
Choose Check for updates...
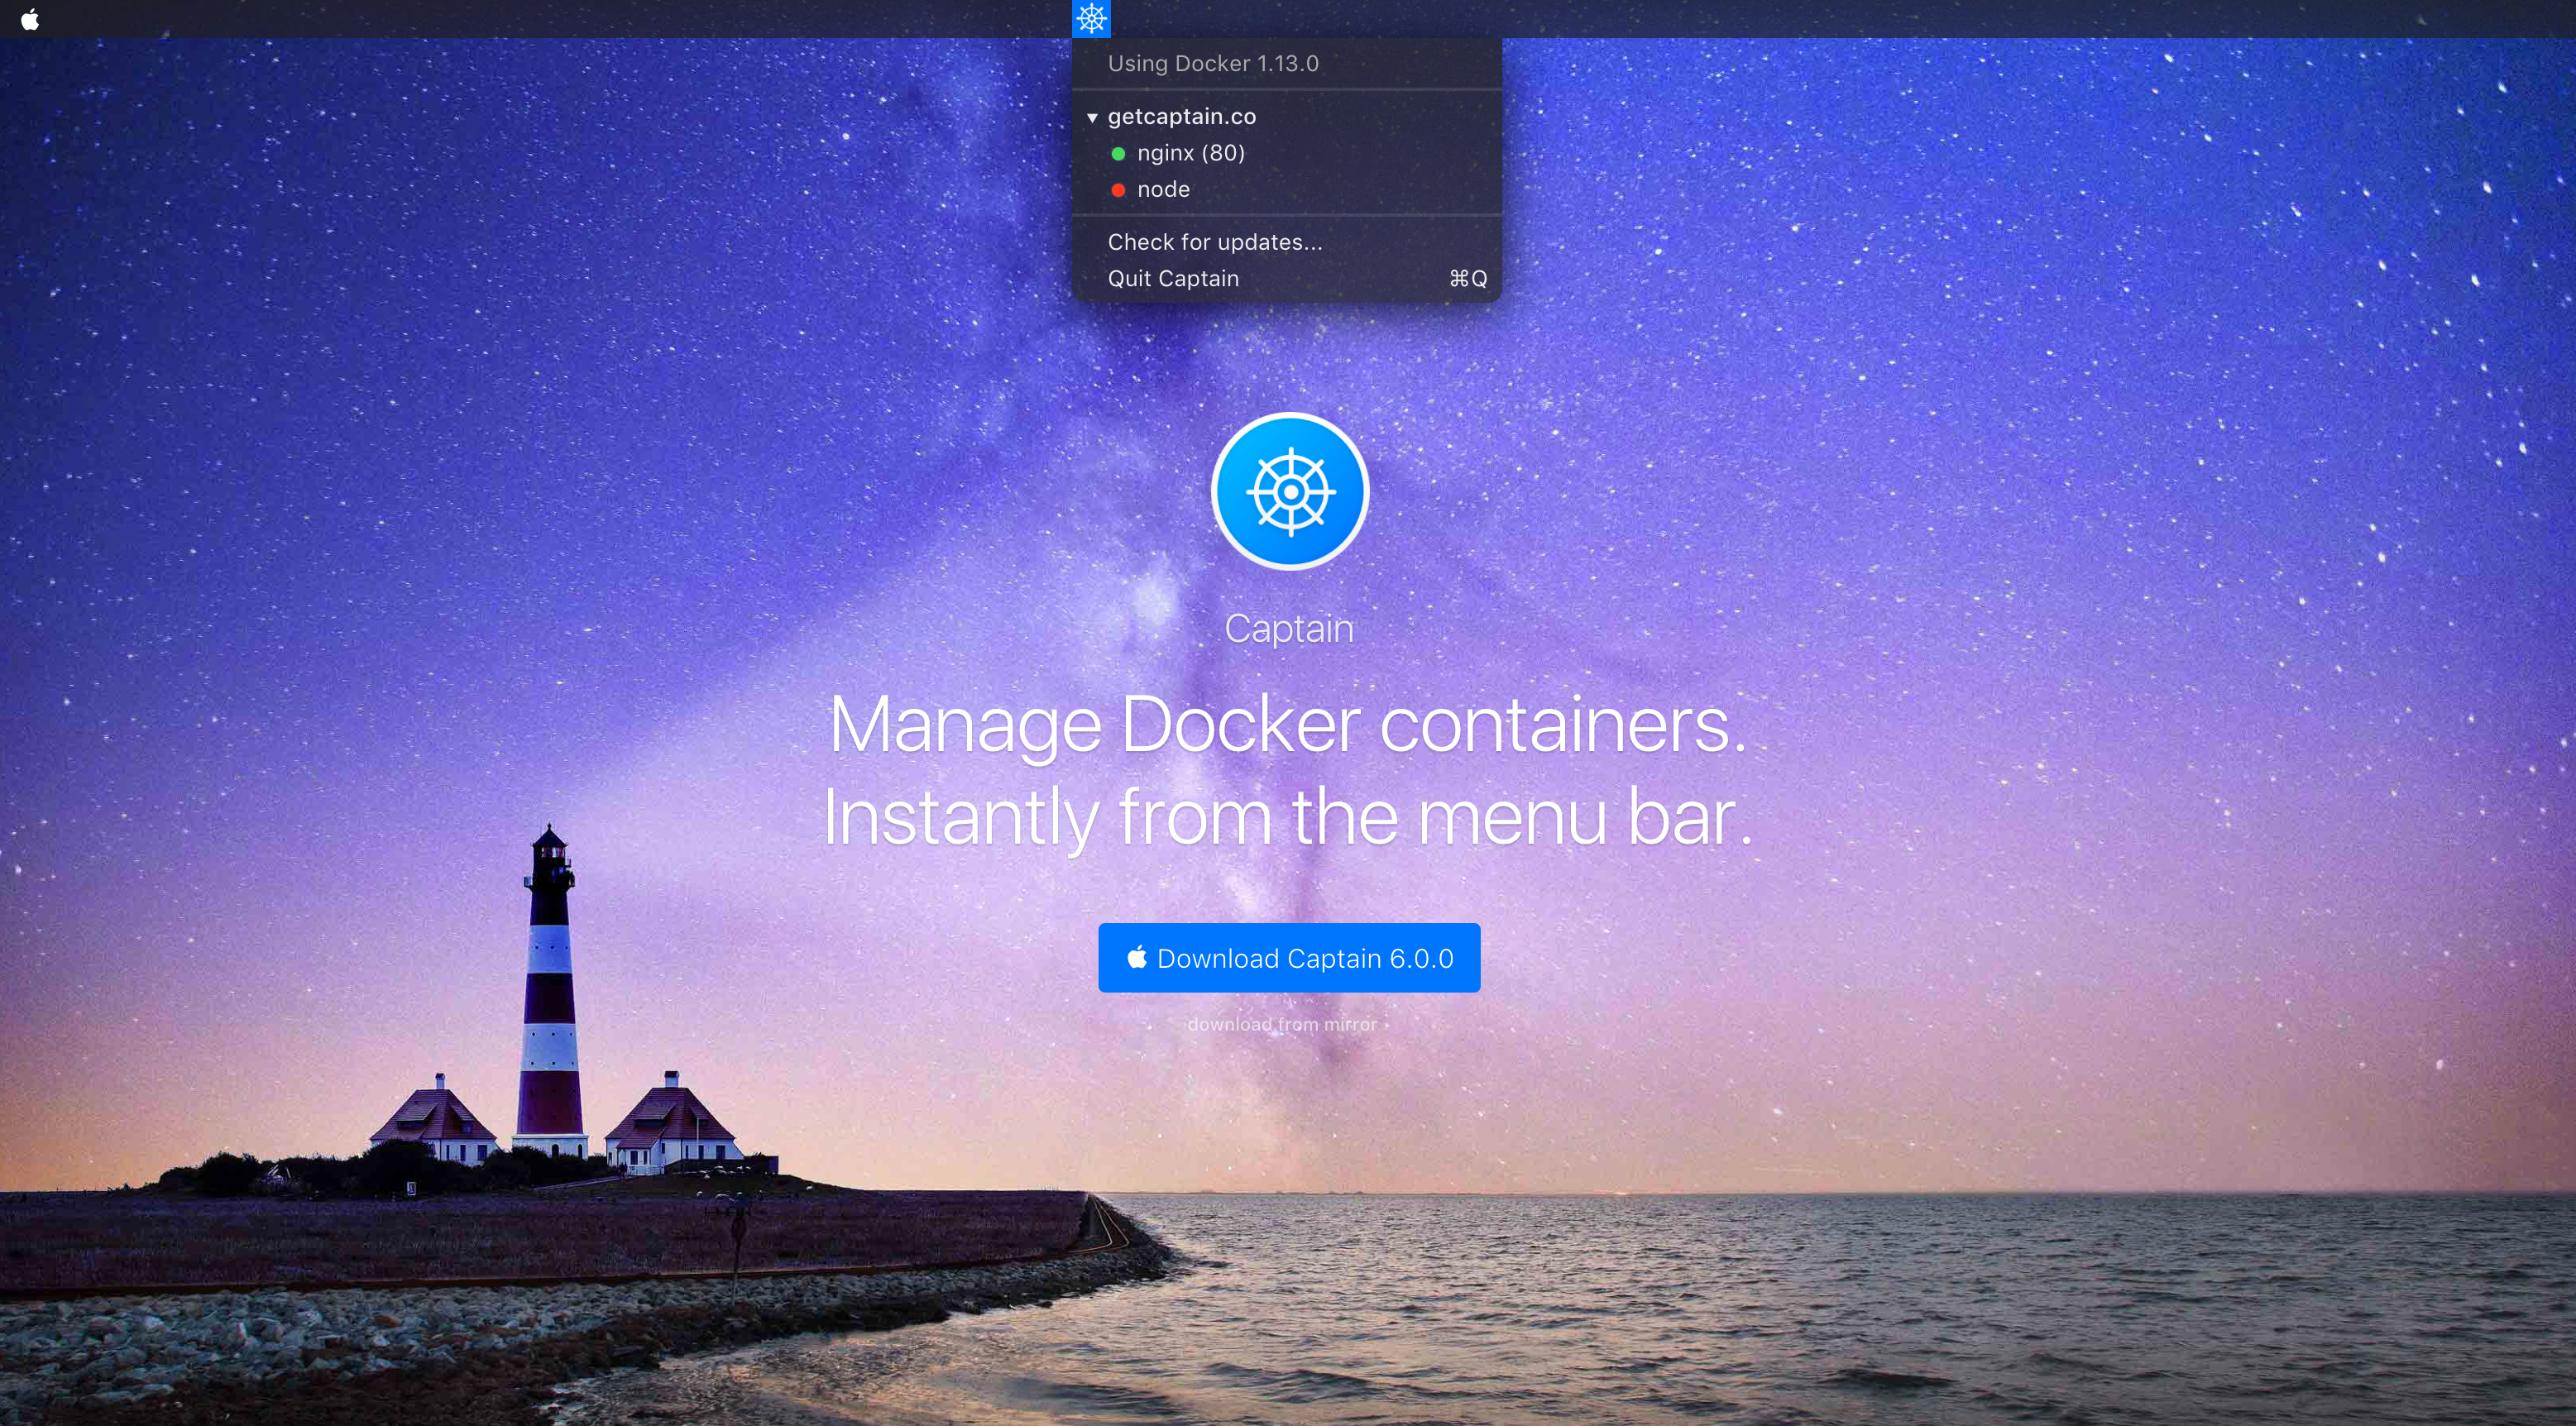[x=1214, y=242]
